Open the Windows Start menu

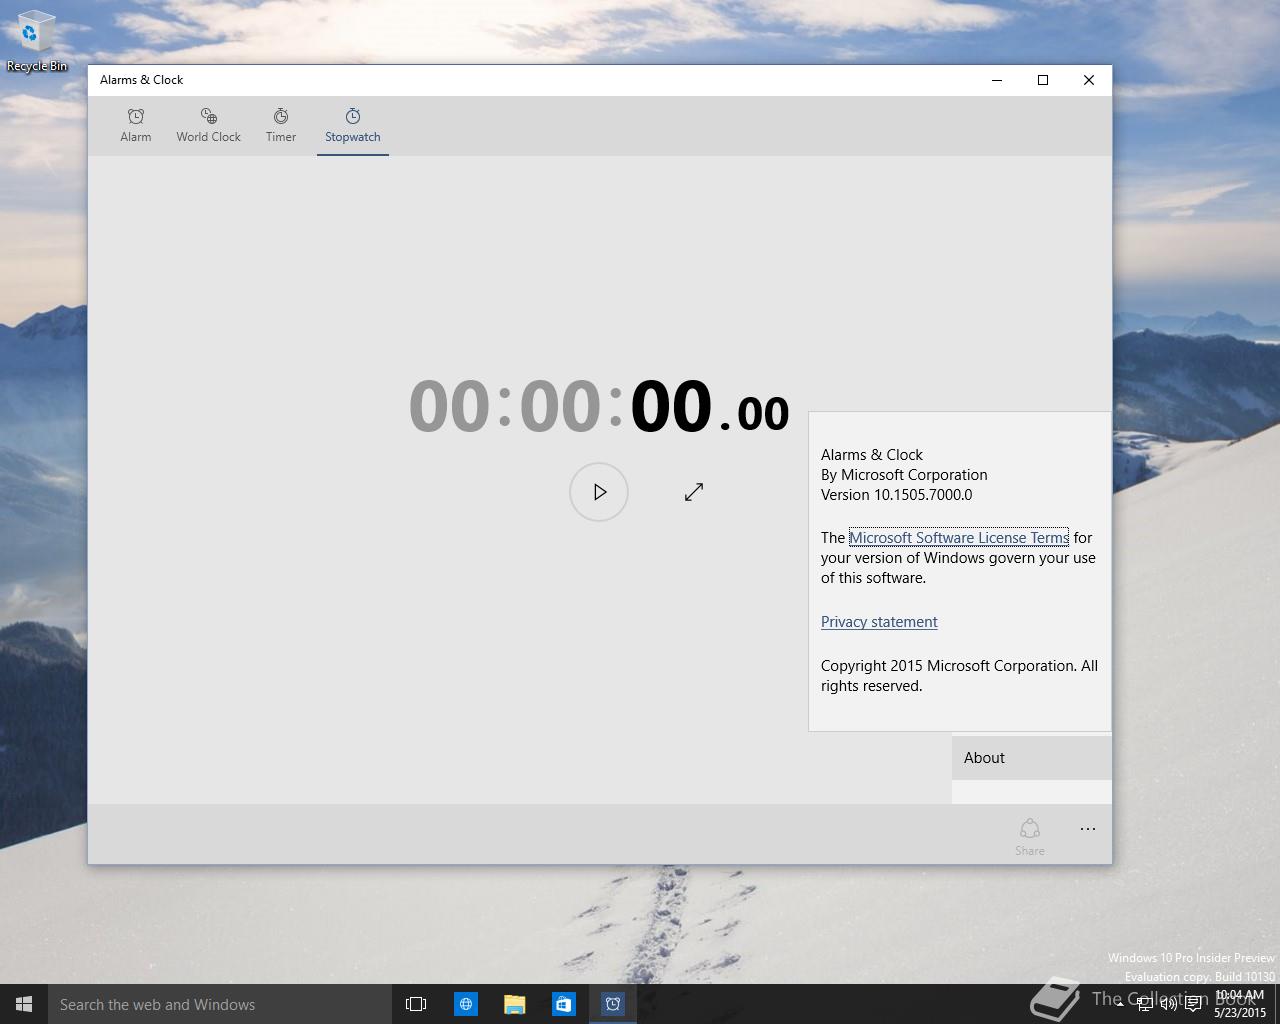click(24, 1004)
